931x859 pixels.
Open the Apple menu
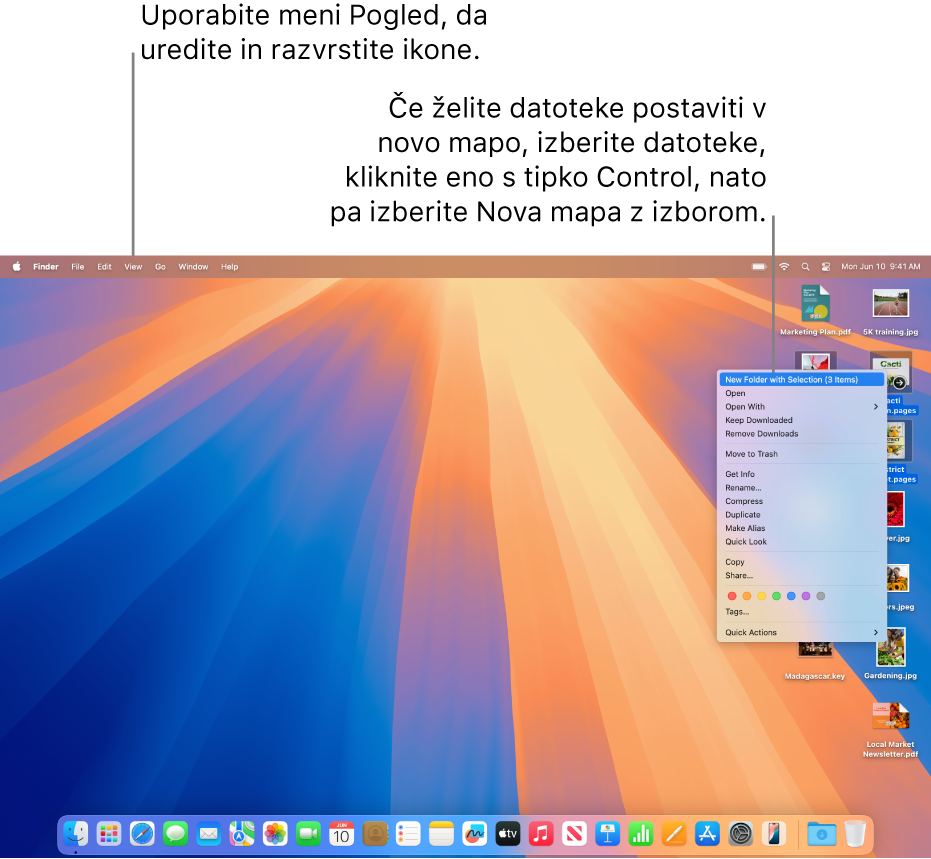coord(17,267)
